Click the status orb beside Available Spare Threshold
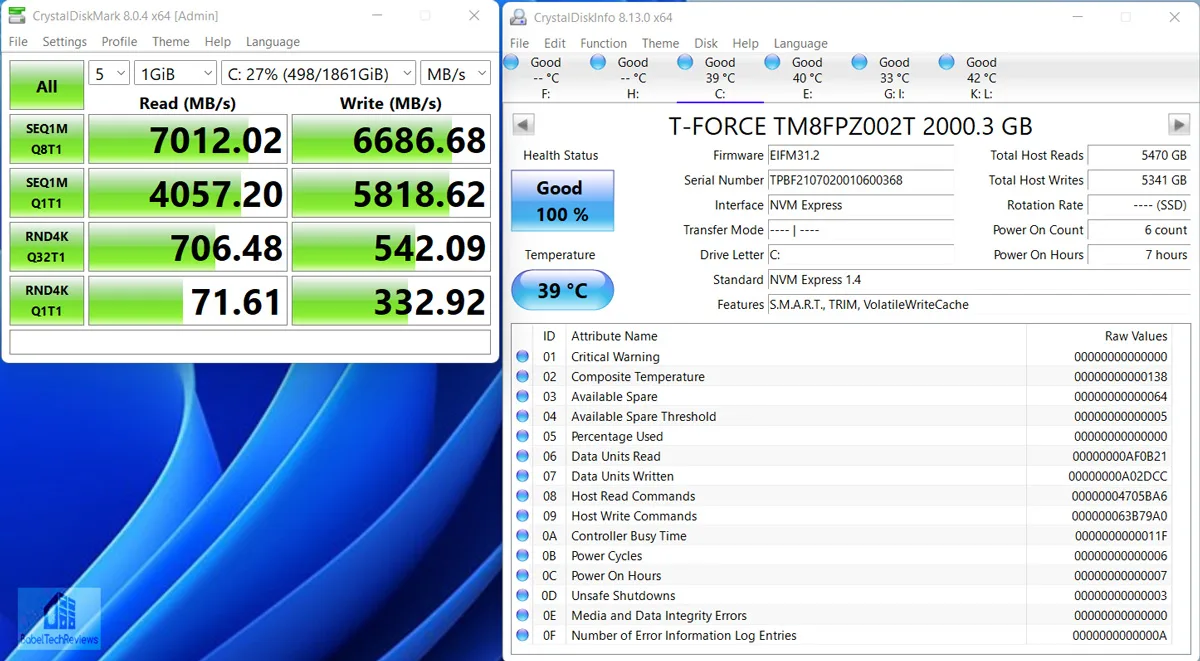 pos(523,416)
